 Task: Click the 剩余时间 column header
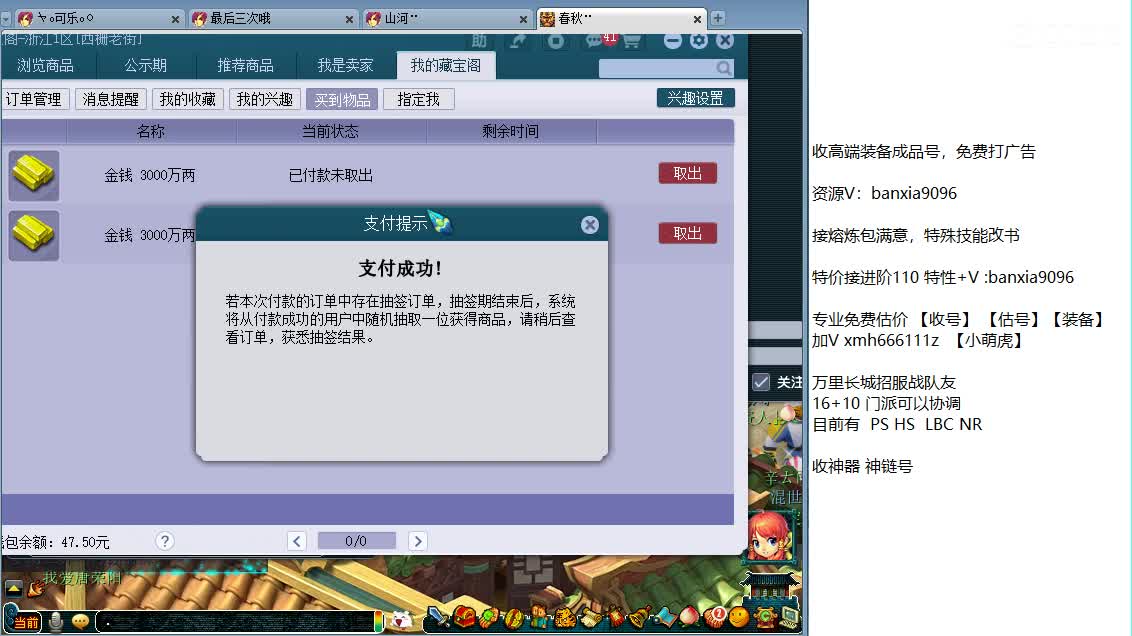tap(510, 131)
